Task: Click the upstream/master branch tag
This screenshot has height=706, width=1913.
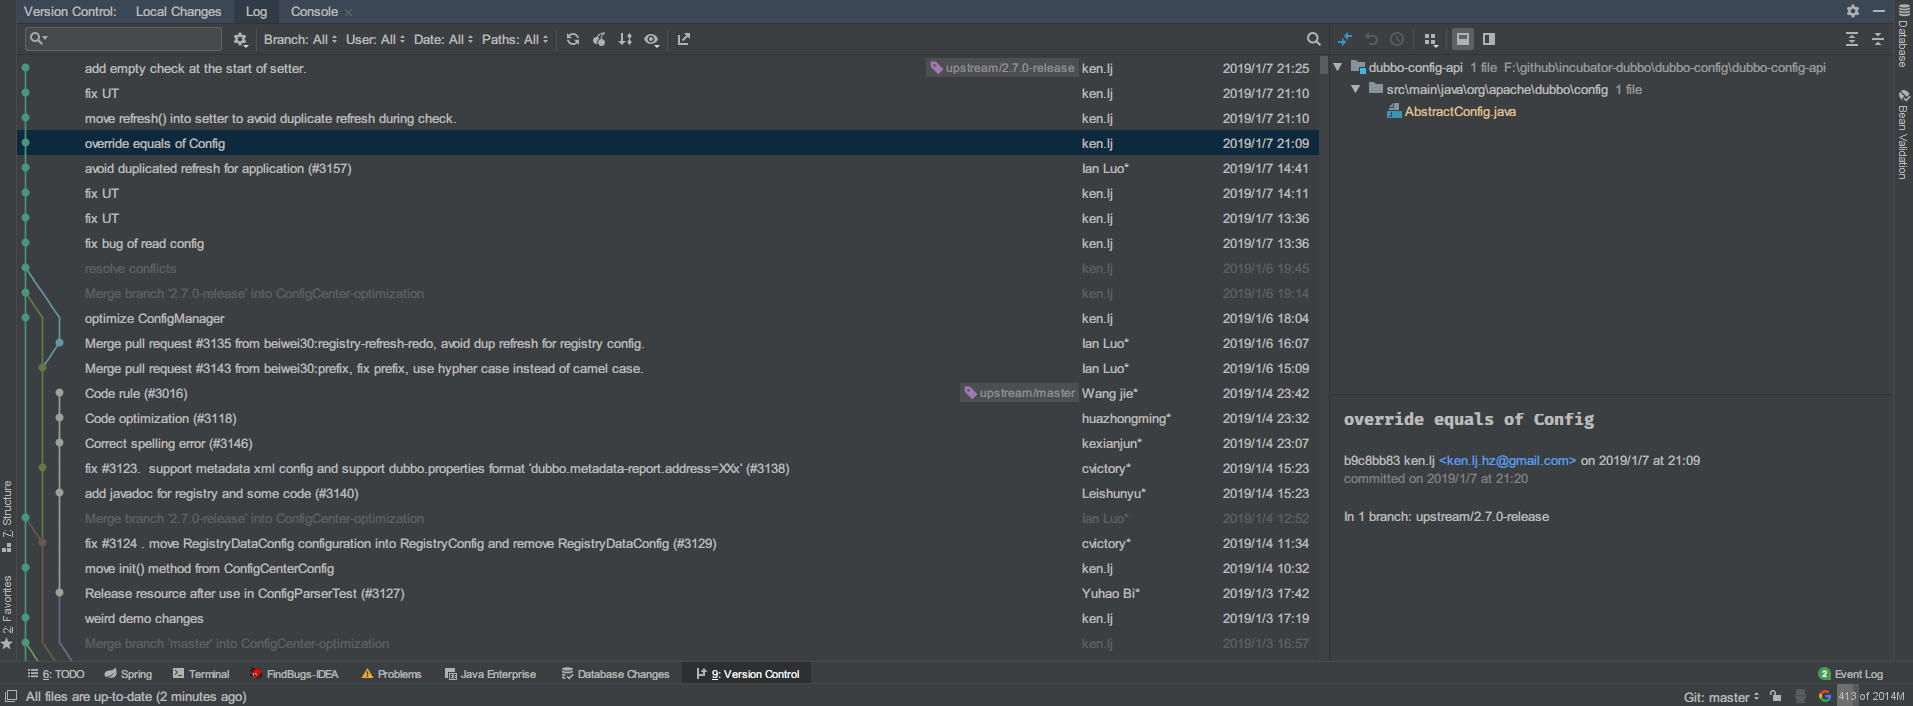Action: point(1019,393)
